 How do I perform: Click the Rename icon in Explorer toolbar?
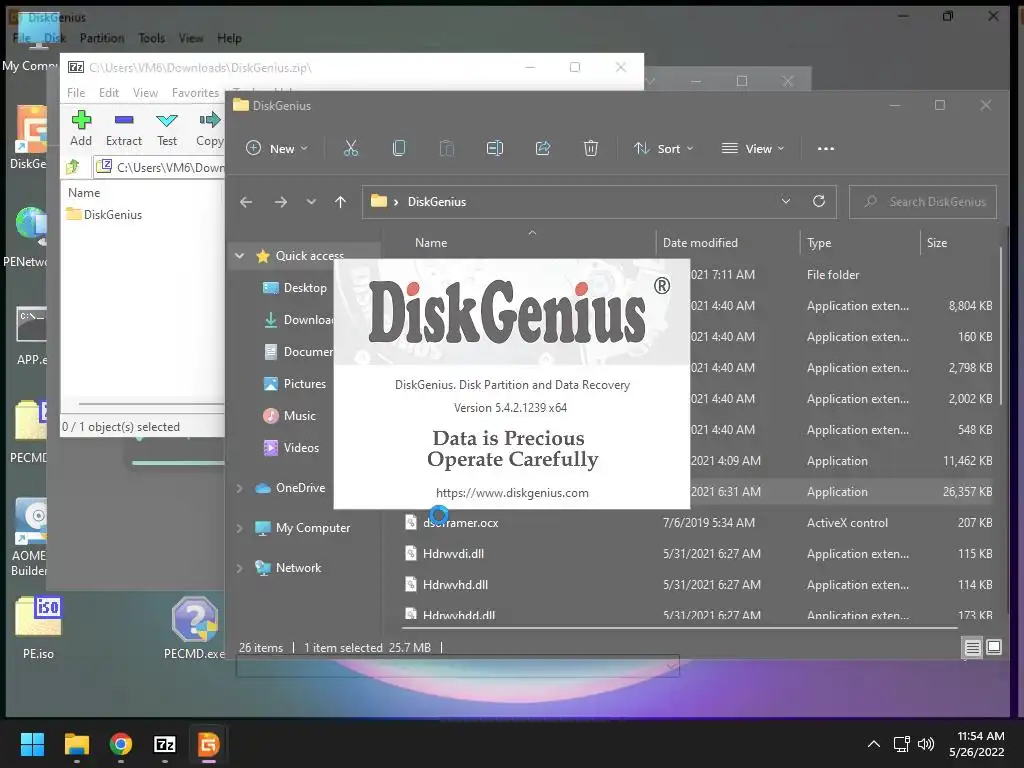point(494,148)
